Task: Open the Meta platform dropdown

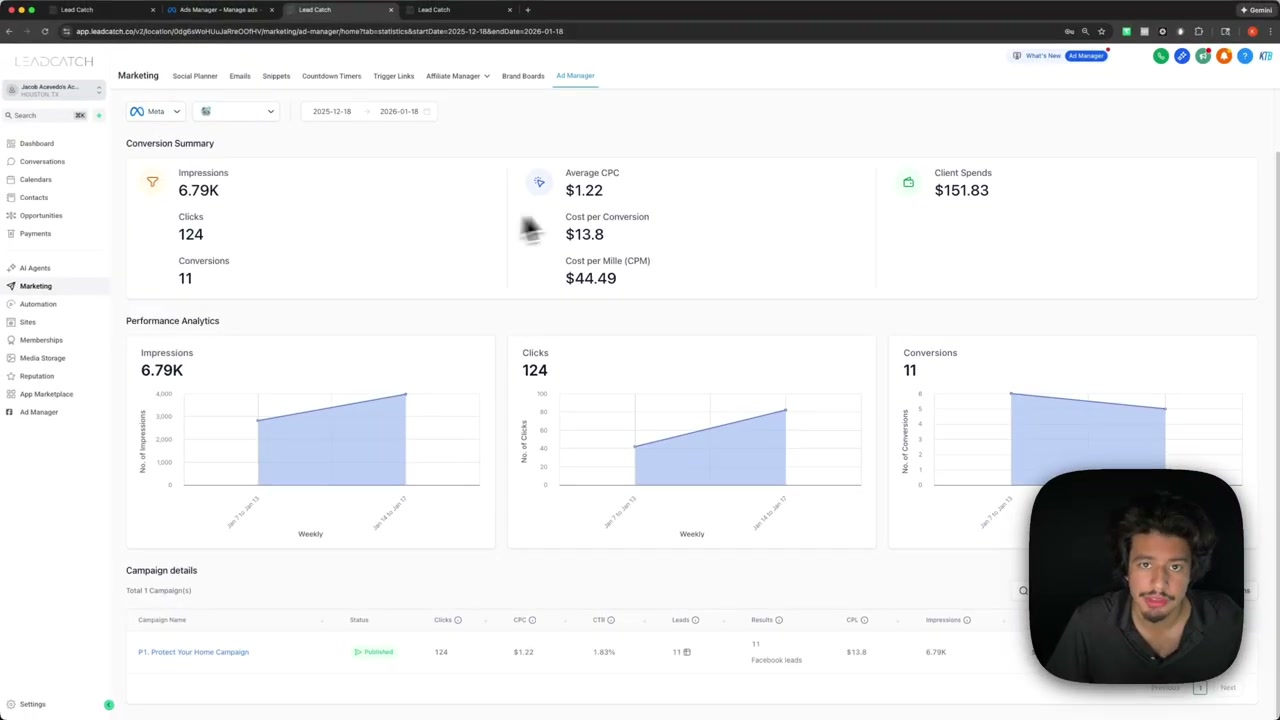Action: [x=155, y=111]
